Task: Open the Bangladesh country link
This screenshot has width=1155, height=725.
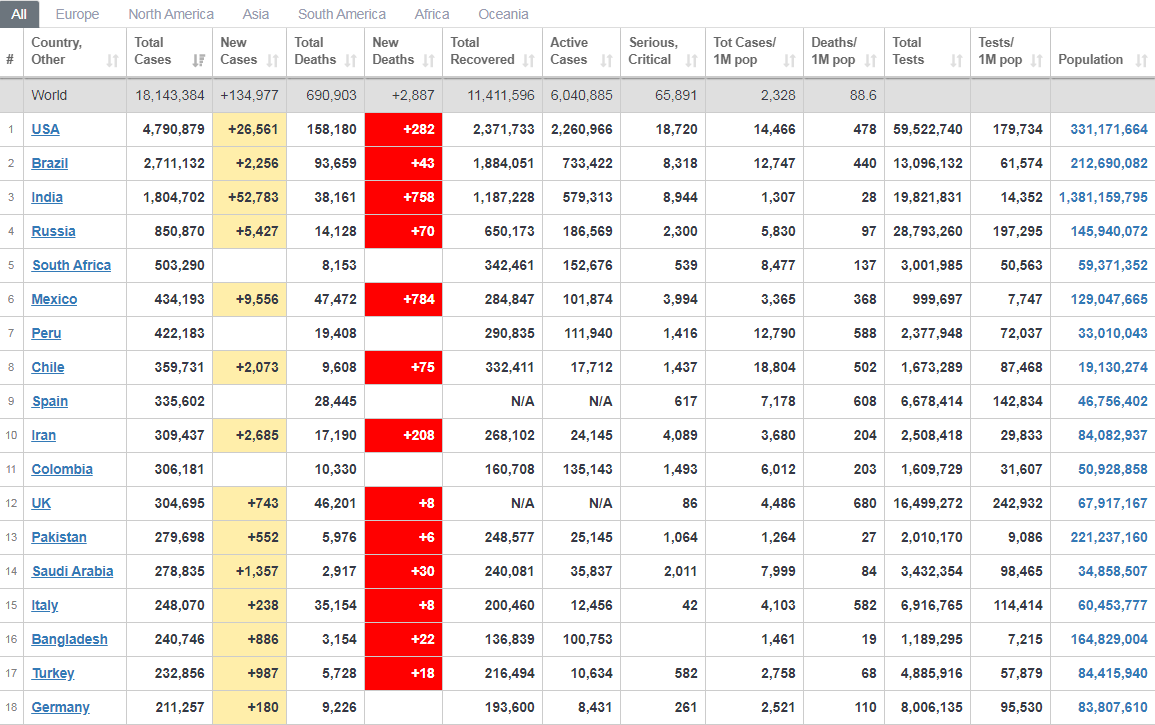Action: (69, 639)
